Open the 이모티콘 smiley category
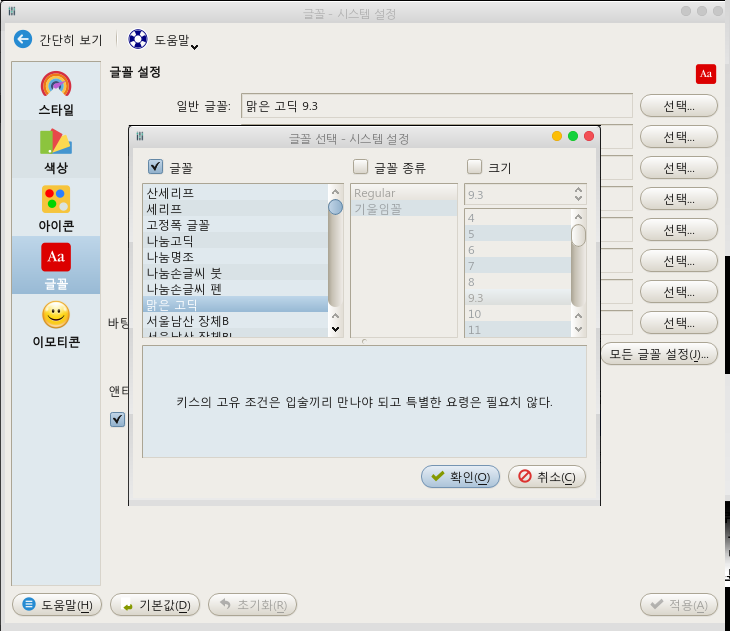 (56, 324)
